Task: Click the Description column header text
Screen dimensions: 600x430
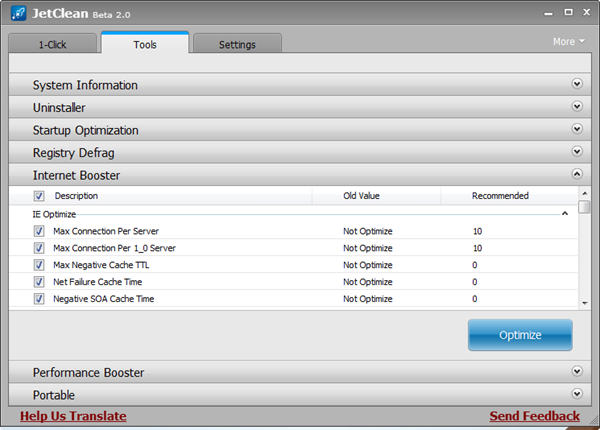Action: (x=76, y=196)
